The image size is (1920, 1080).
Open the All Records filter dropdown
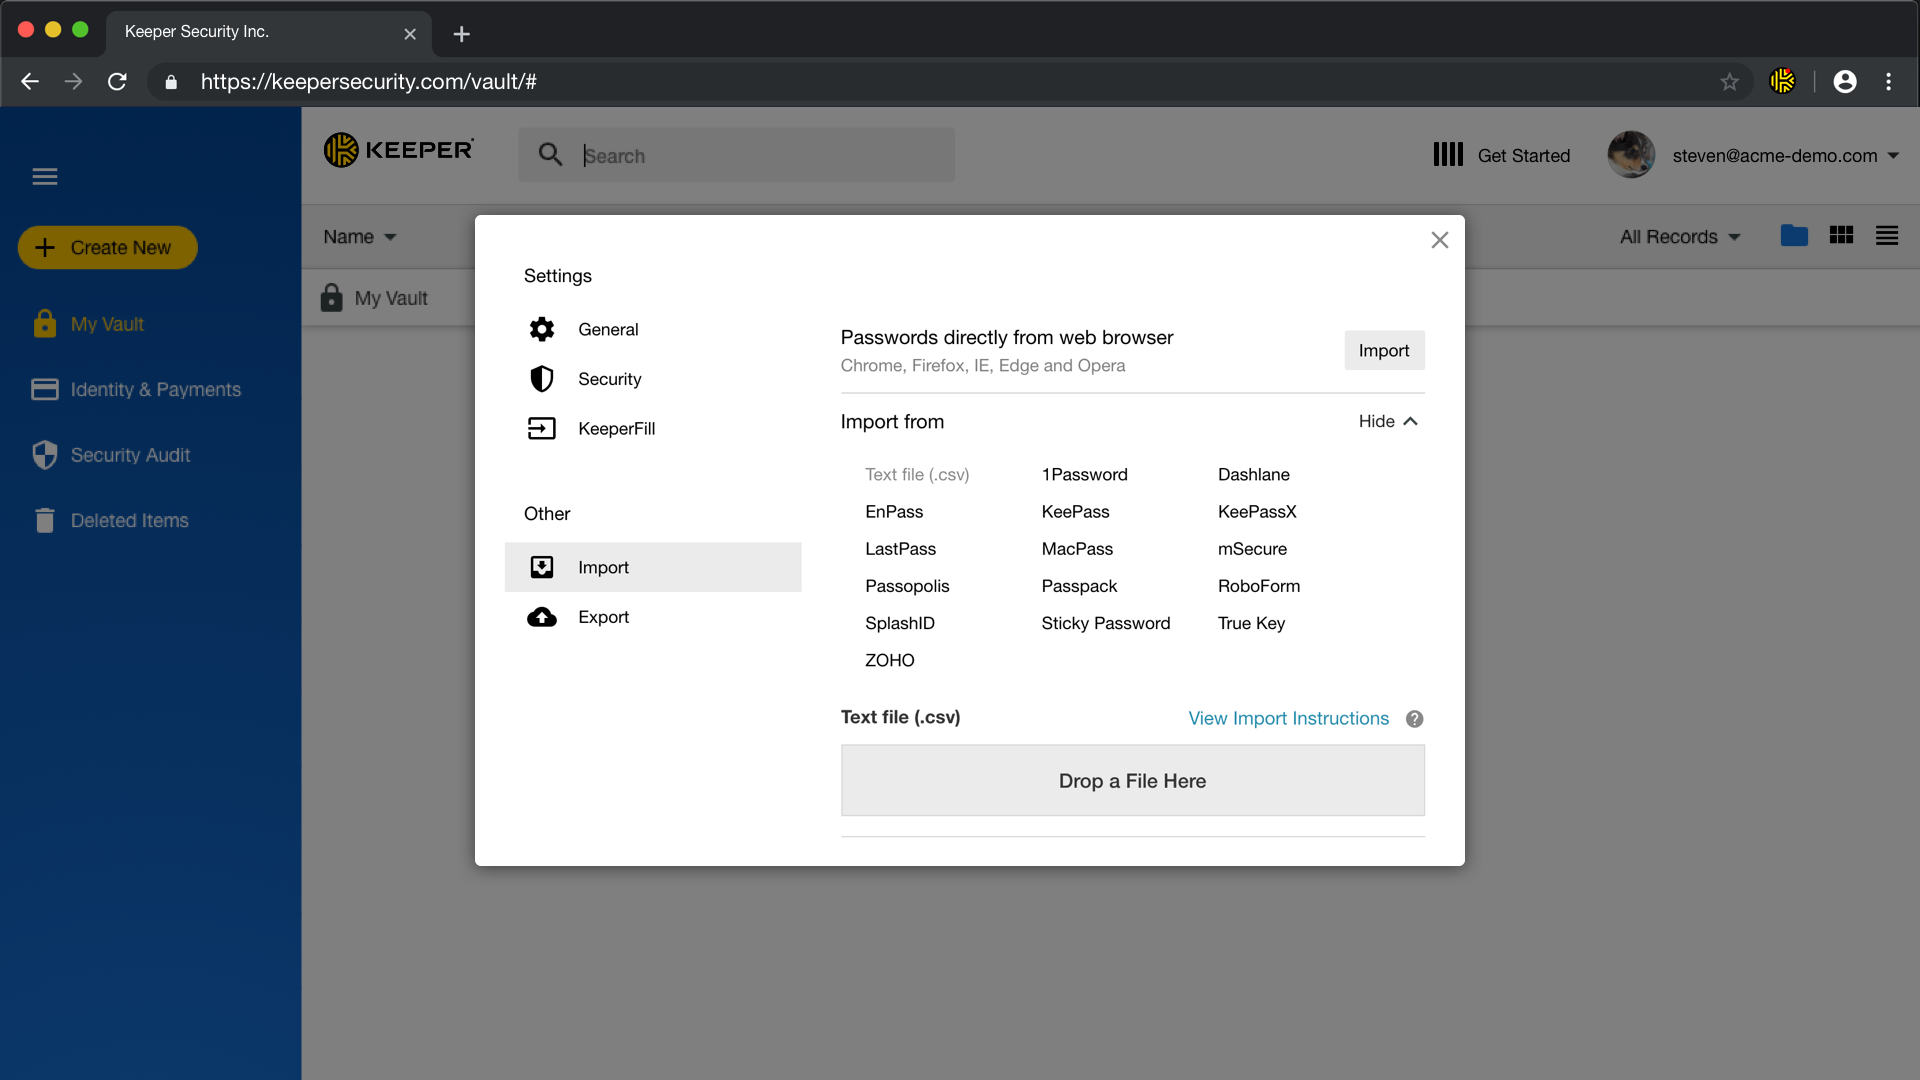point(1680,237)
